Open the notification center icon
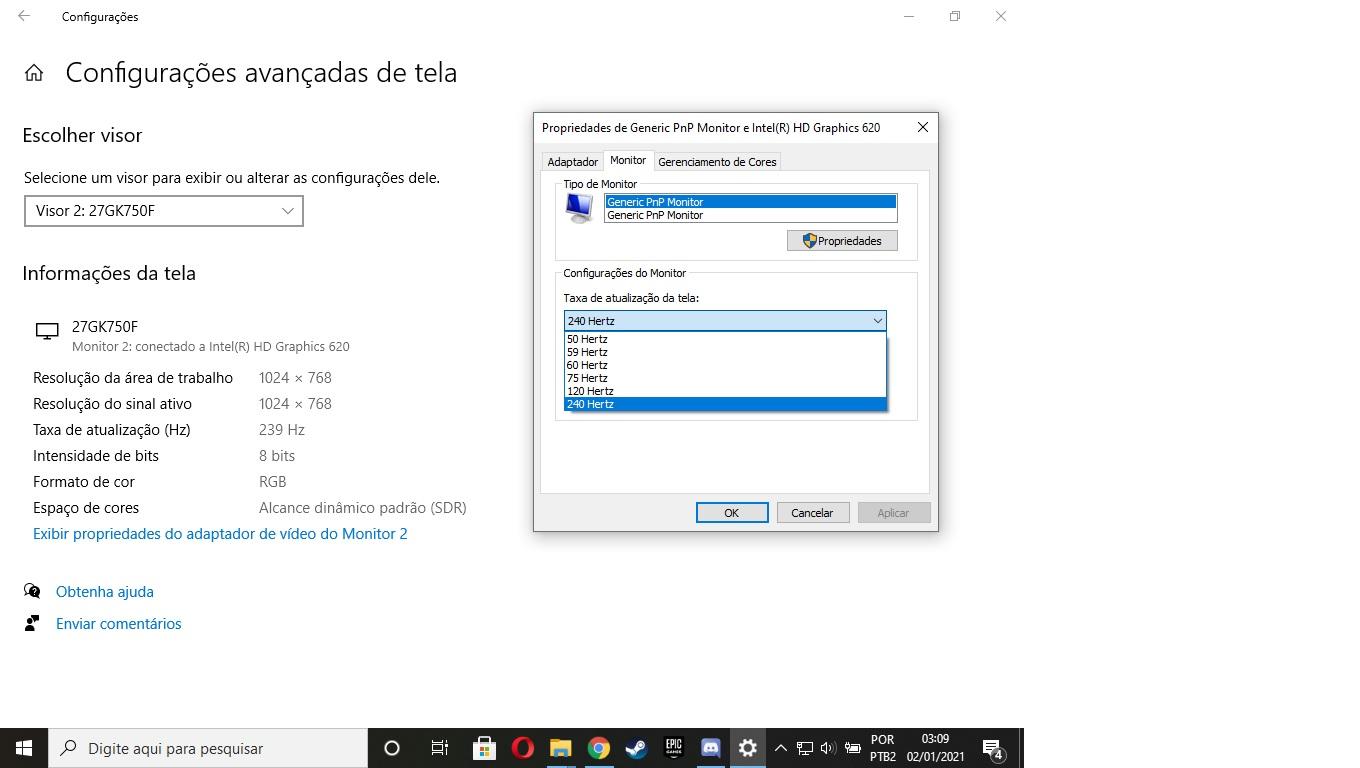The image size is (1360, 768). tap(993, 748)
